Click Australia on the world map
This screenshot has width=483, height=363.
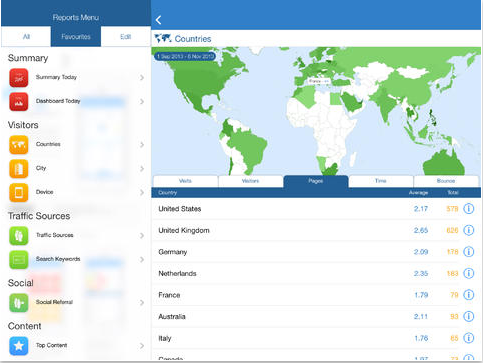pos(443,163)
